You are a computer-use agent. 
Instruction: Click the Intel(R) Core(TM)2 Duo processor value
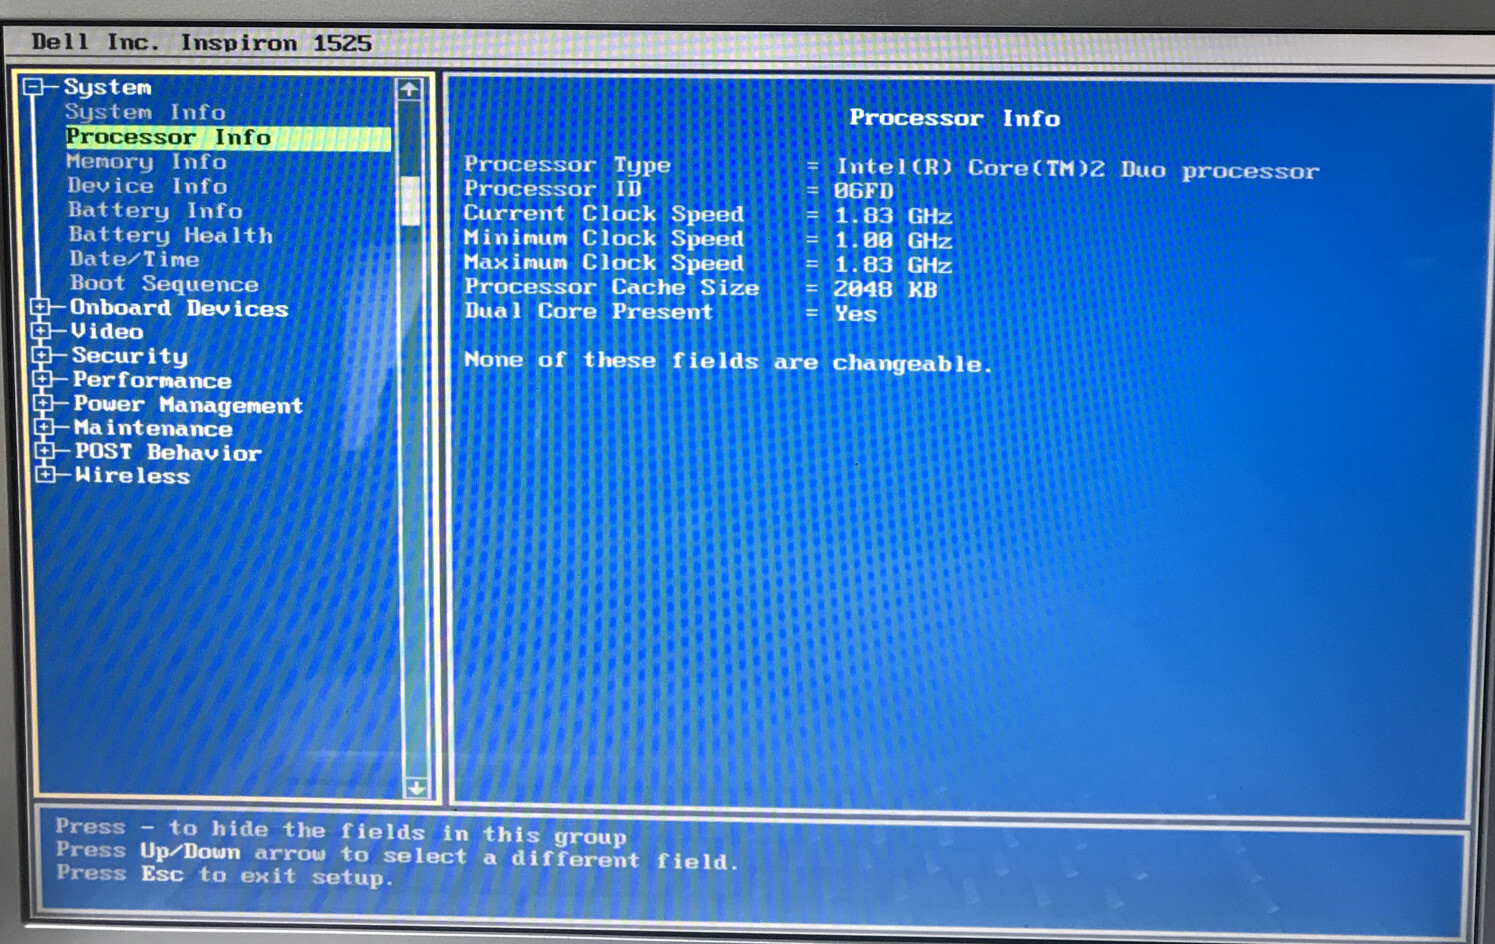click(1077, 169)
